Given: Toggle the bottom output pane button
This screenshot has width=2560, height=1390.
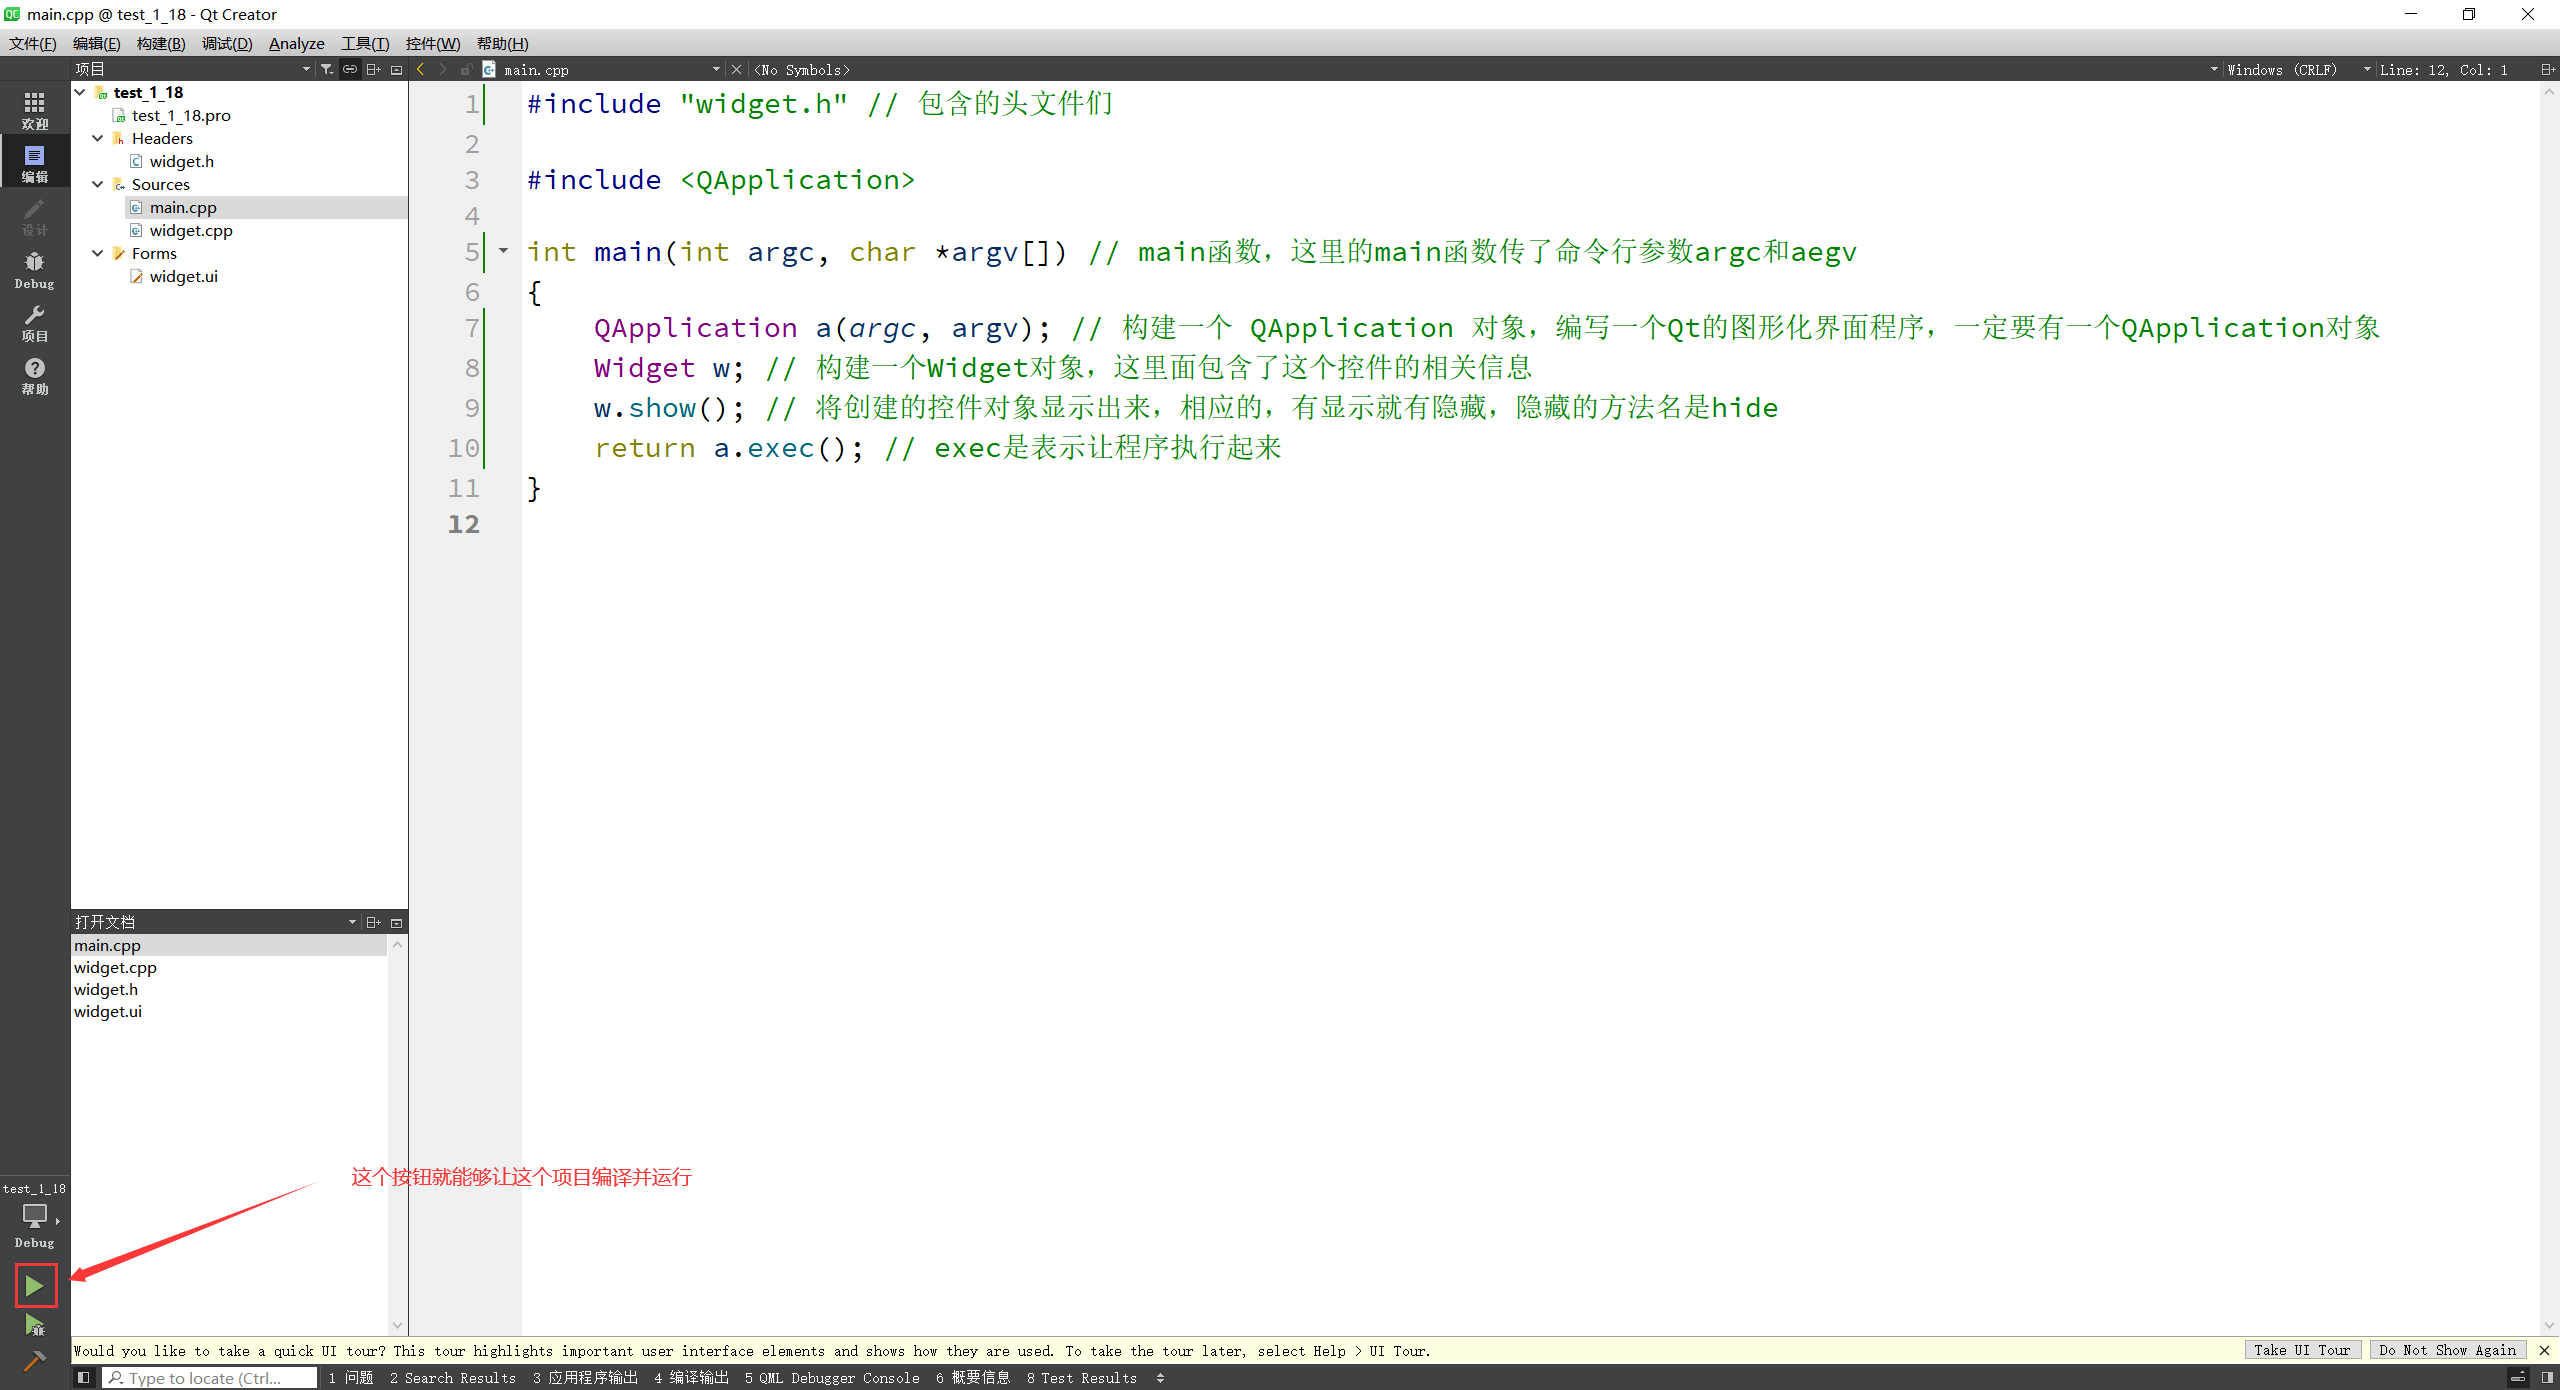Looking at the screenshot, I should 2518,1378.
